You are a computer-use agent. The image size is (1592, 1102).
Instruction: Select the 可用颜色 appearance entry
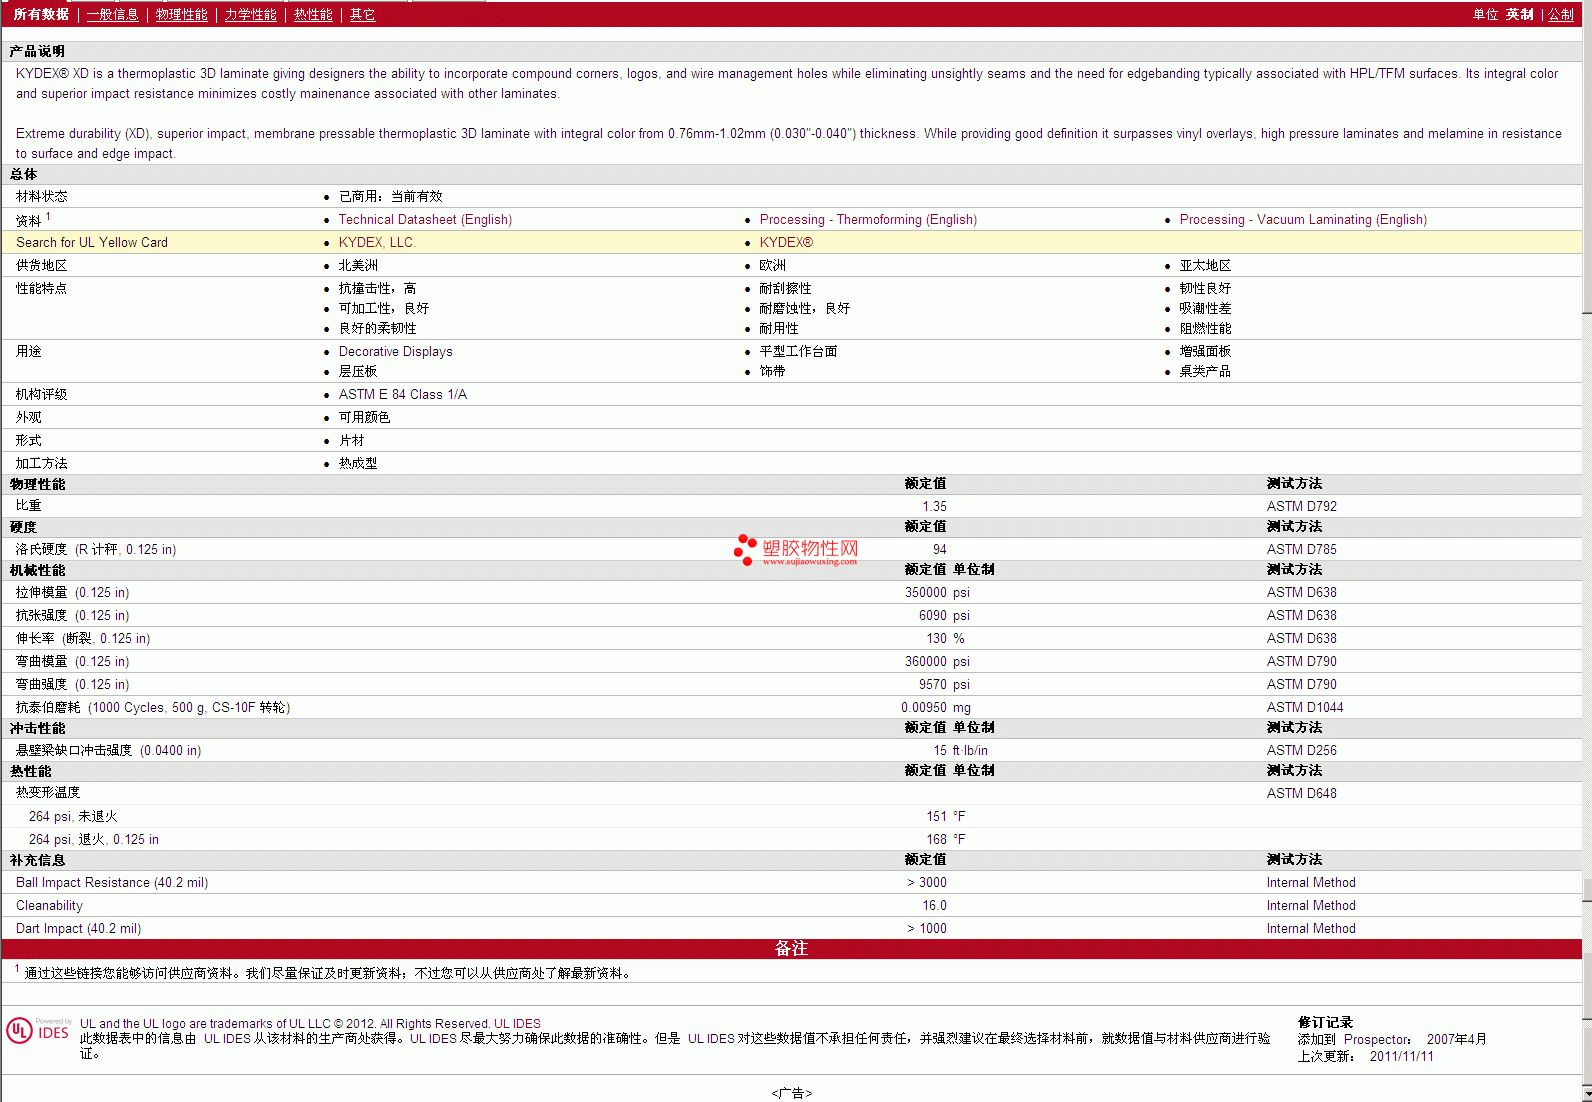point(364,418)
